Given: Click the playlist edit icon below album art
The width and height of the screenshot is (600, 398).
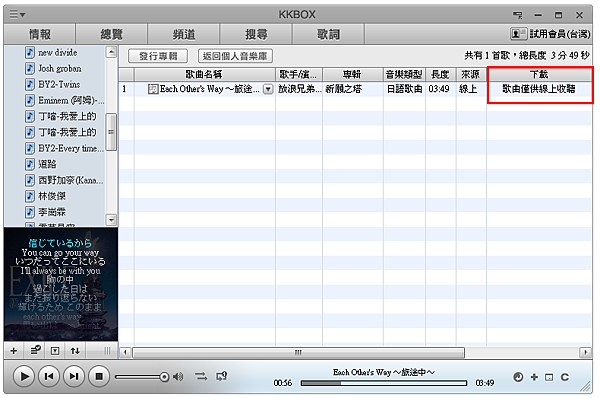Looking at the screenshot, I should pos(35,351).
